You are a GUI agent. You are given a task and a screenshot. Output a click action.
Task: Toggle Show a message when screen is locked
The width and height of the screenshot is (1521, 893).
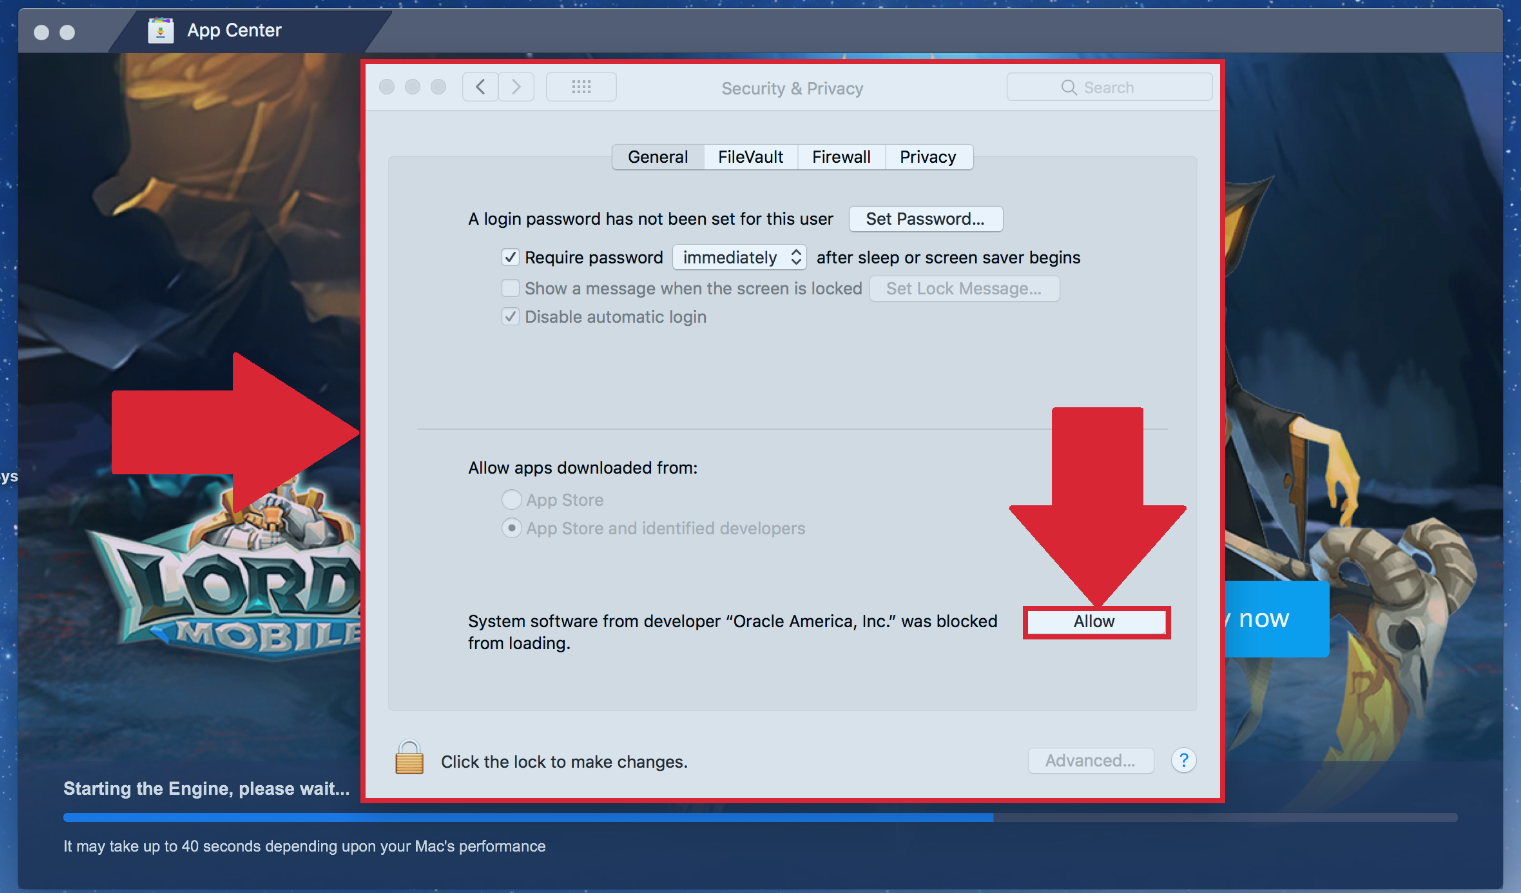[510, 288]
